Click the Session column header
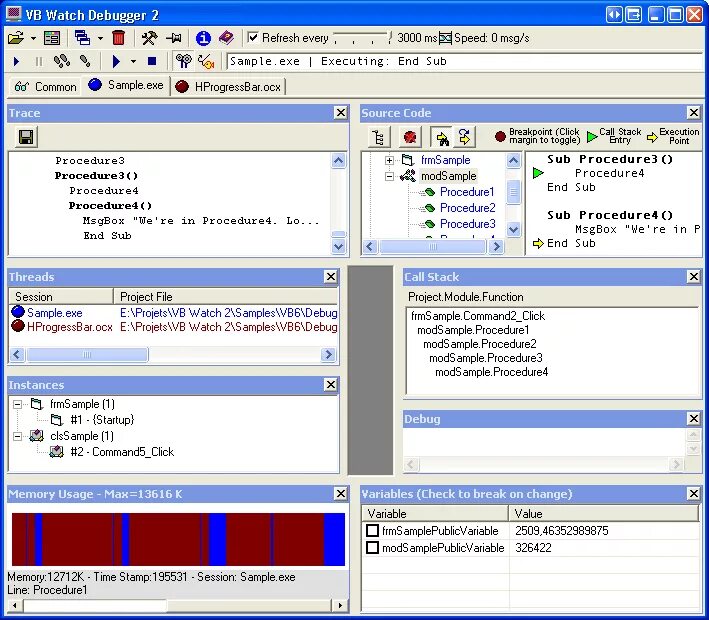 pyautogui.click(x=61, y=297)
